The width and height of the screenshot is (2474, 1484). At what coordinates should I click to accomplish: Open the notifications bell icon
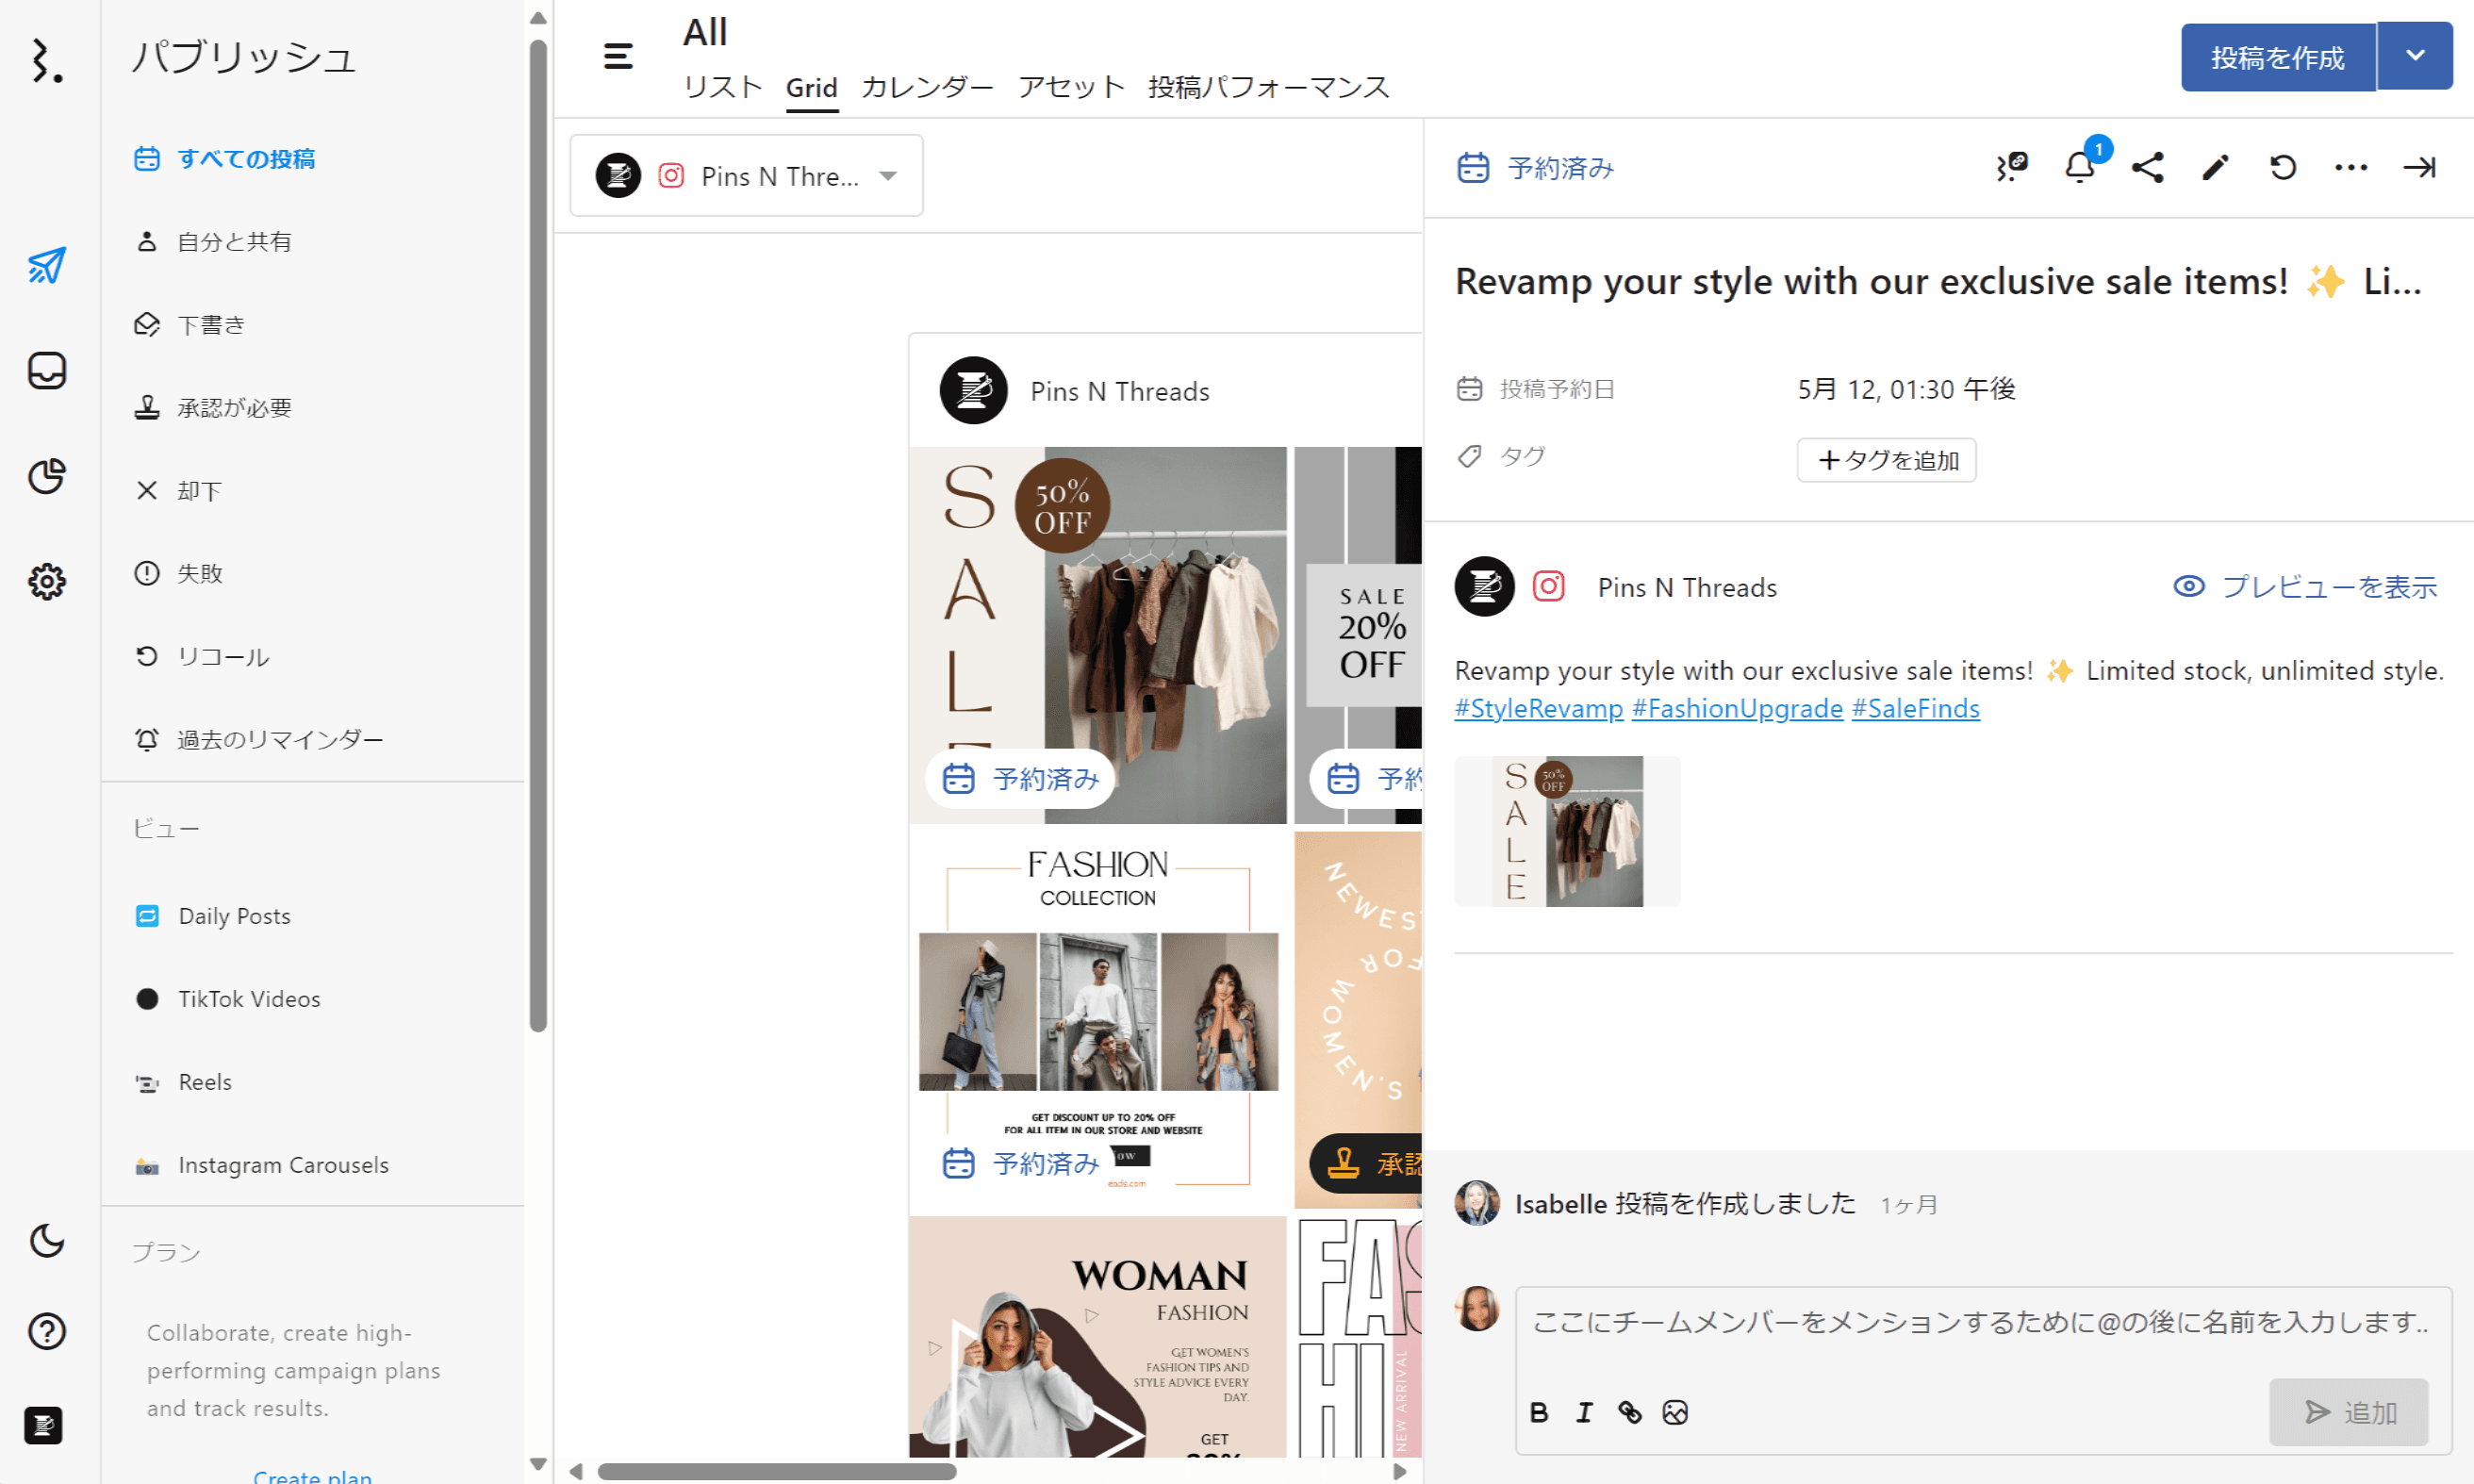click(x=2080, y=167)
